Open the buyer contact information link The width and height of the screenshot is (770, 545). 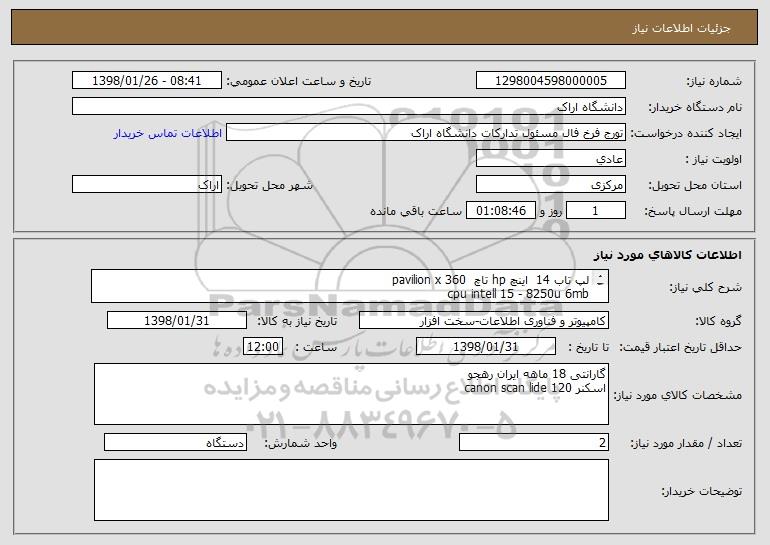(167, 134)
